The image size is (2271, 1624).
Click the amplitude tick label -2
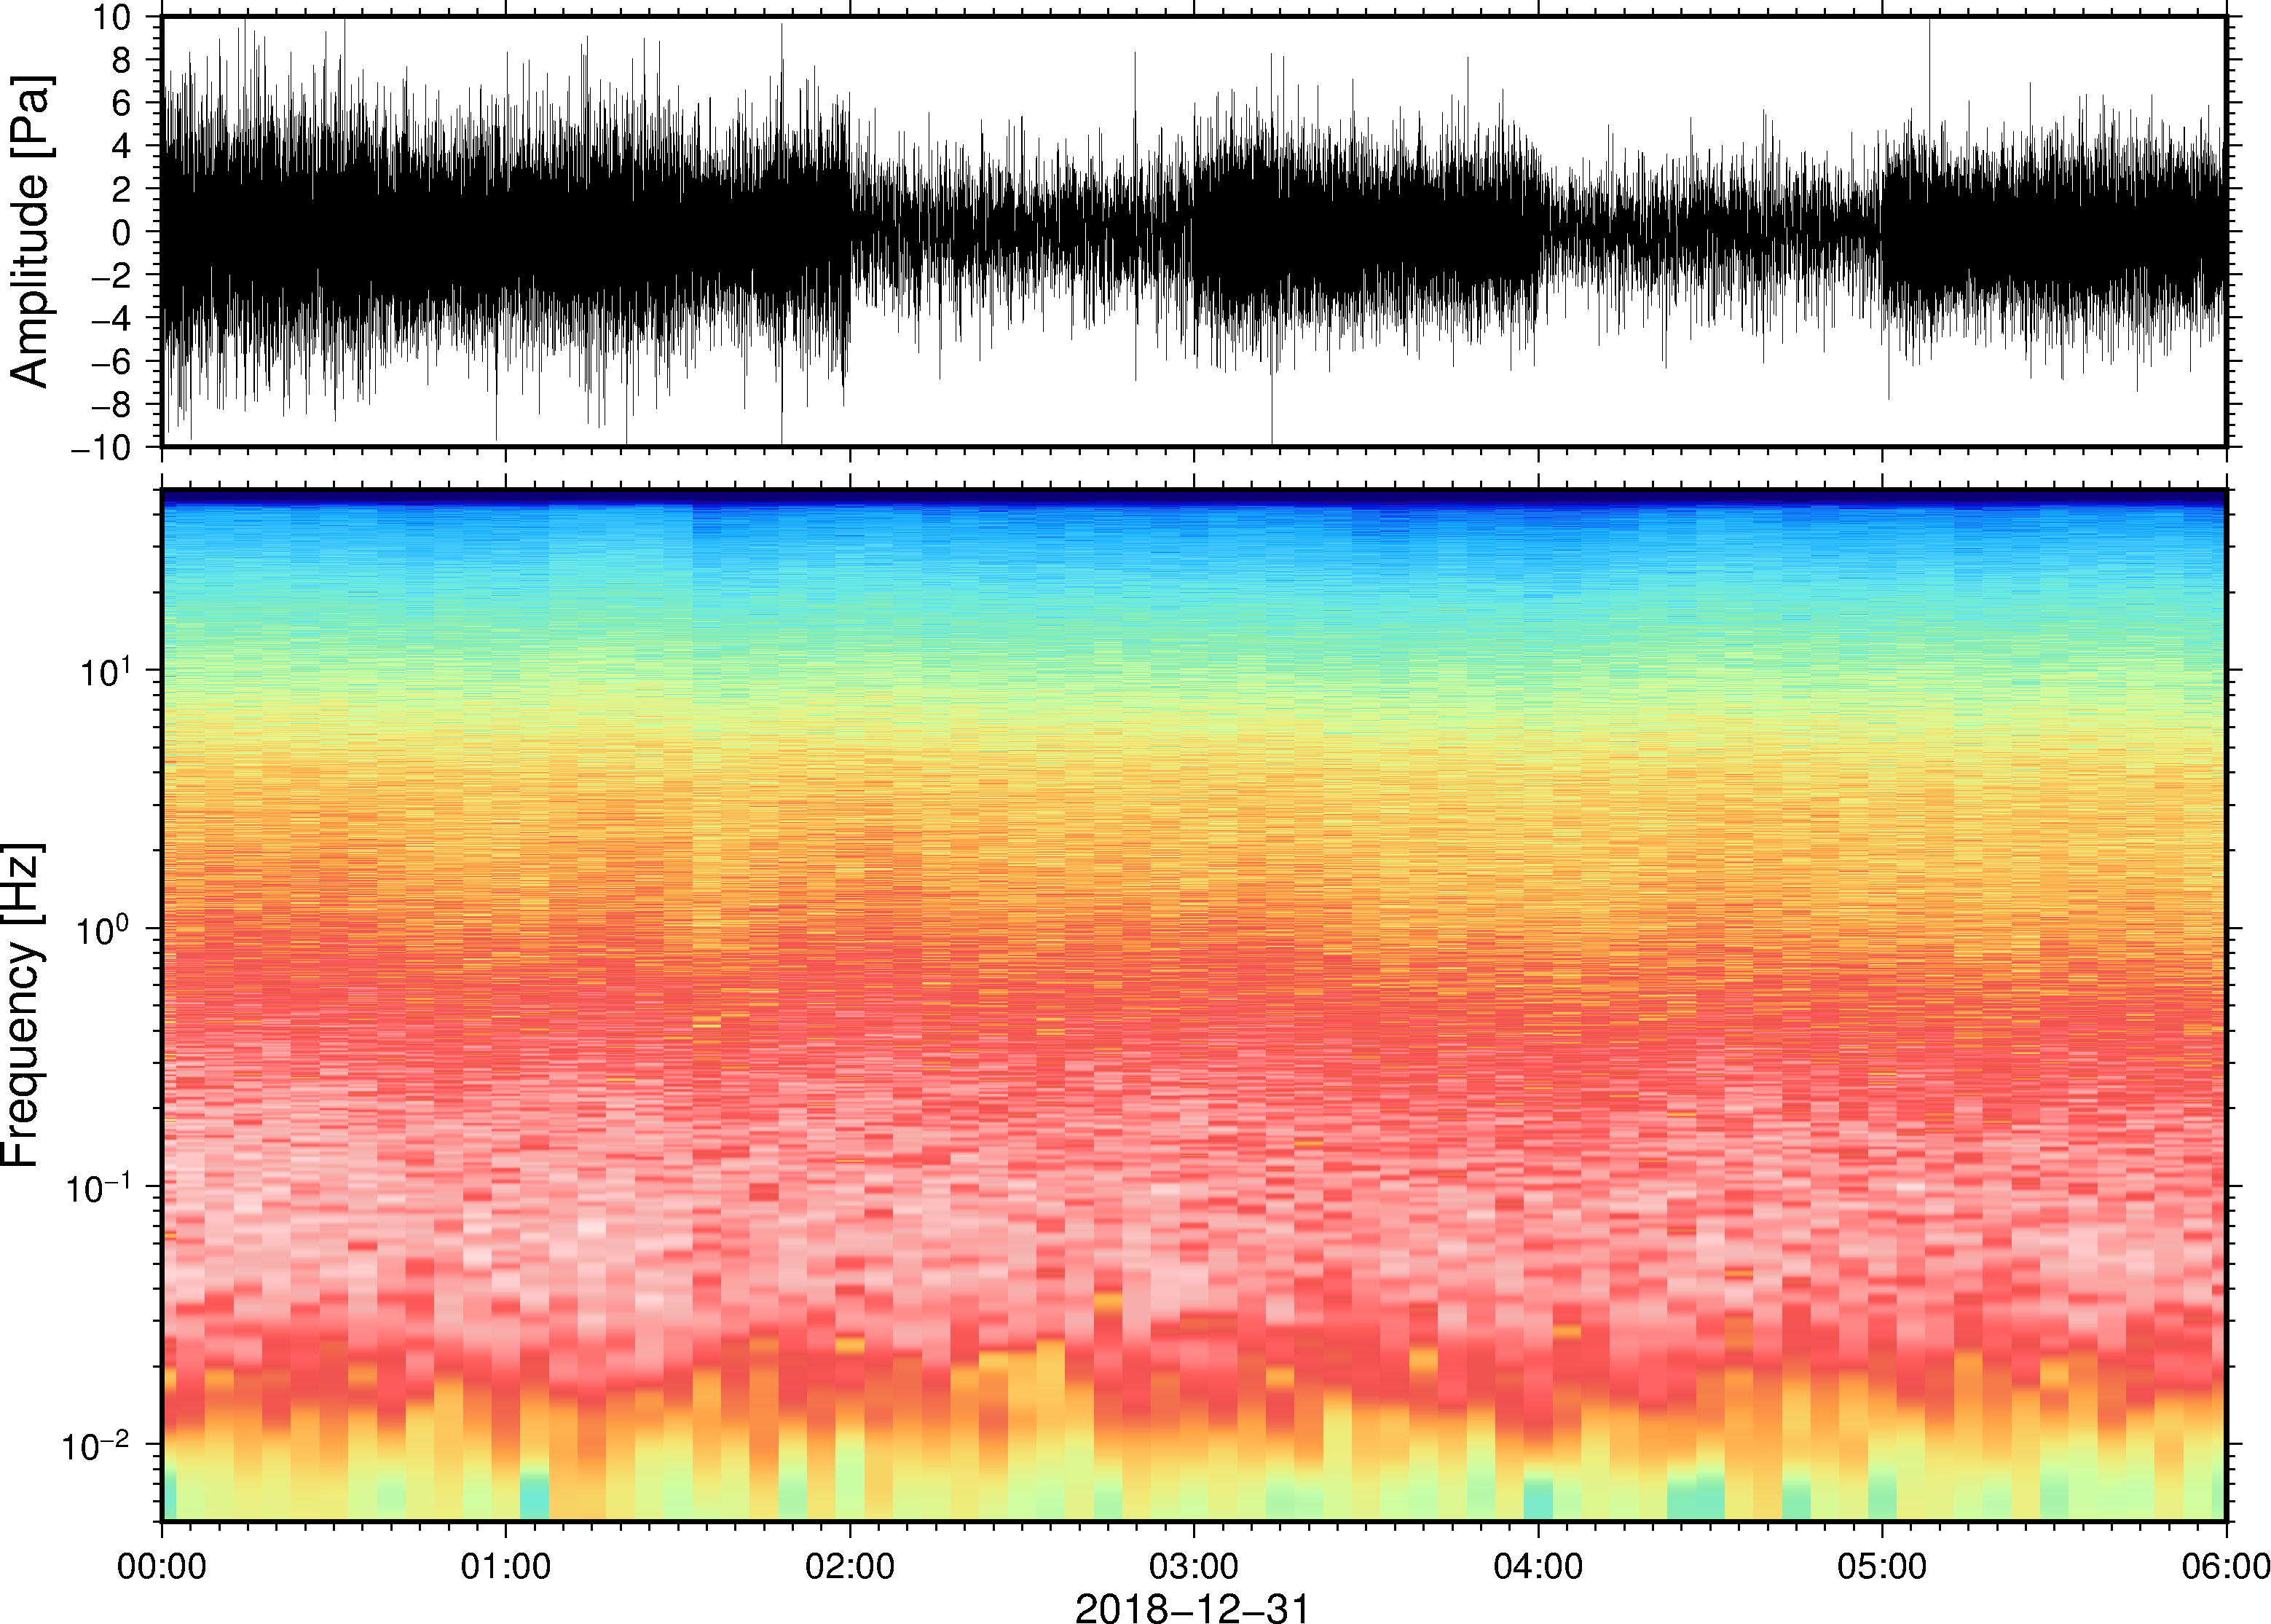[111, 275]
